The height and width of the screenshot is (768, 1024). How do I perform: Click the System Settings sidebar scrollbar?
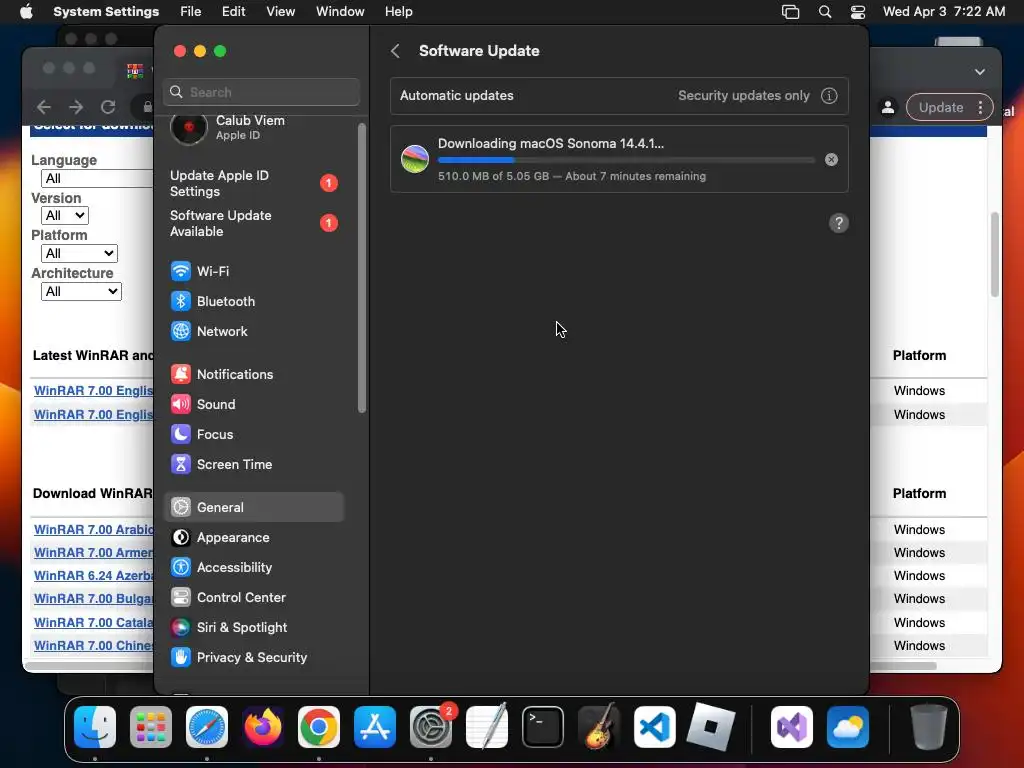[362, 268]
